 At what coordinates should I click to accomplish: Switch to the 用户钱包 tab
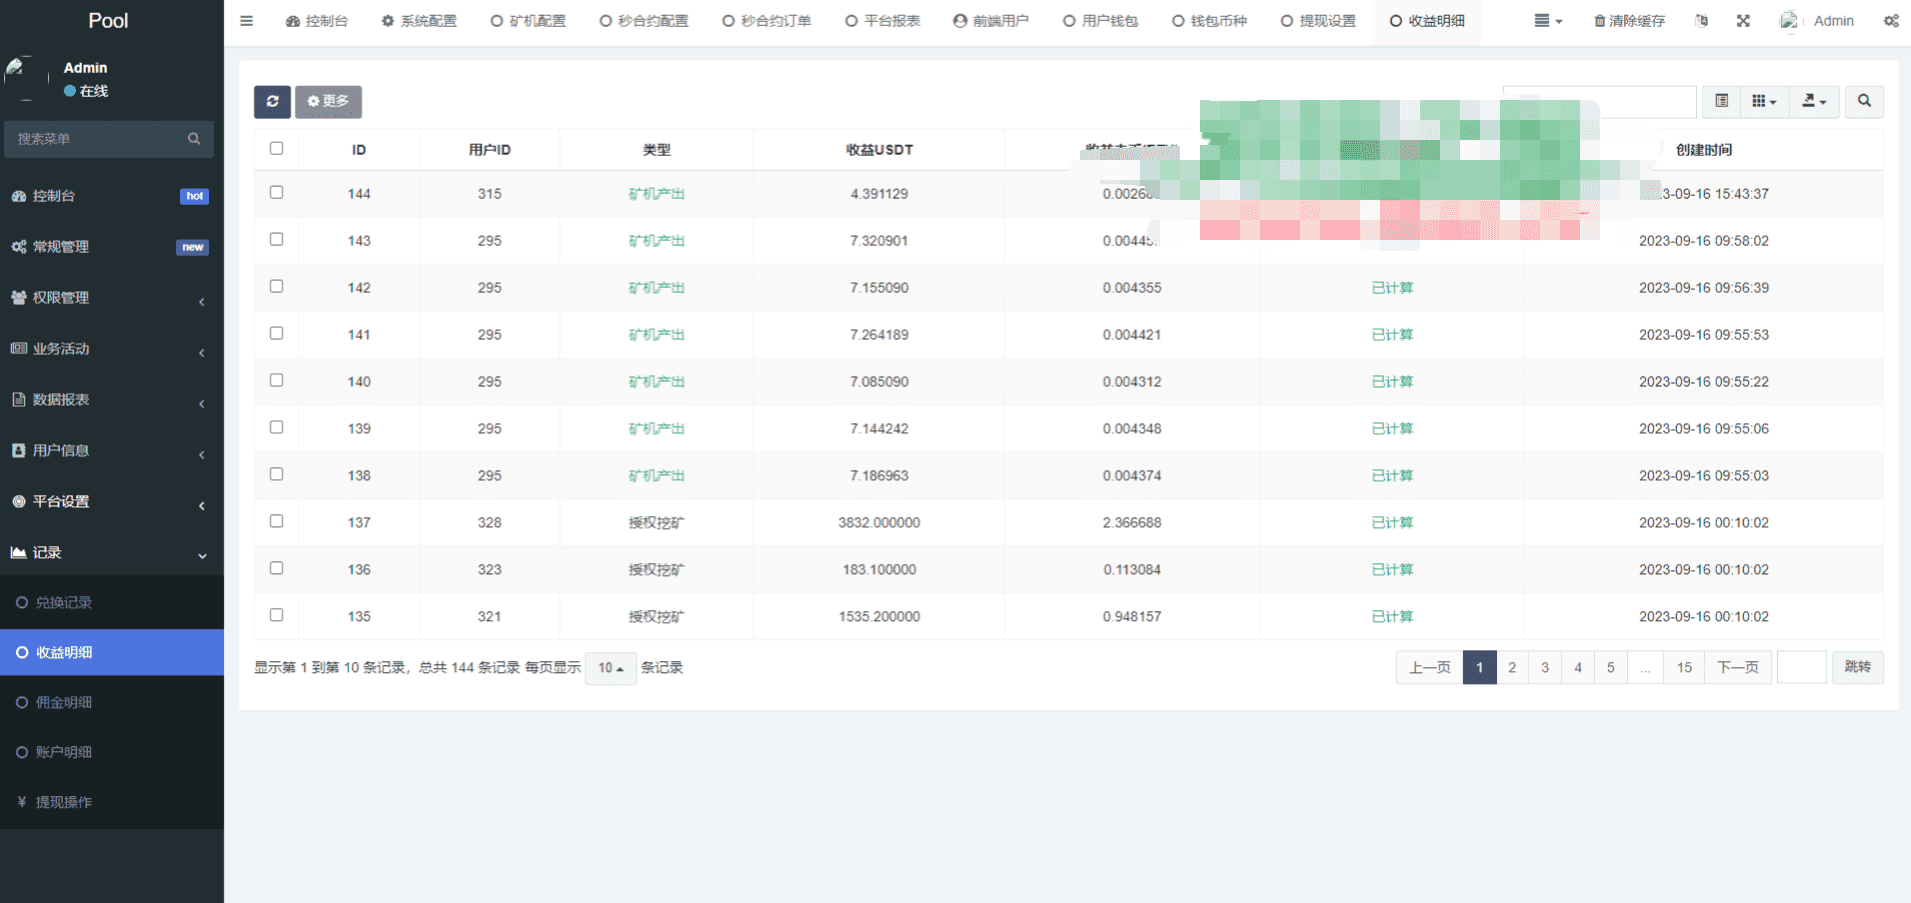(1100, 21)
